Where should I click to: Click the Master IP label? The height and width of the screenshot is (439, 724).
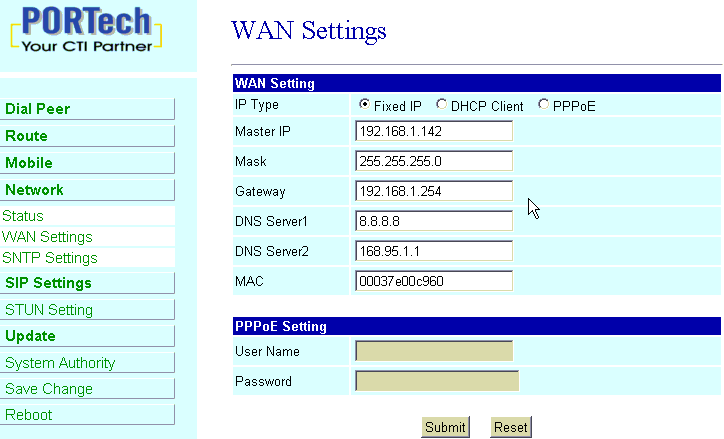263,131
